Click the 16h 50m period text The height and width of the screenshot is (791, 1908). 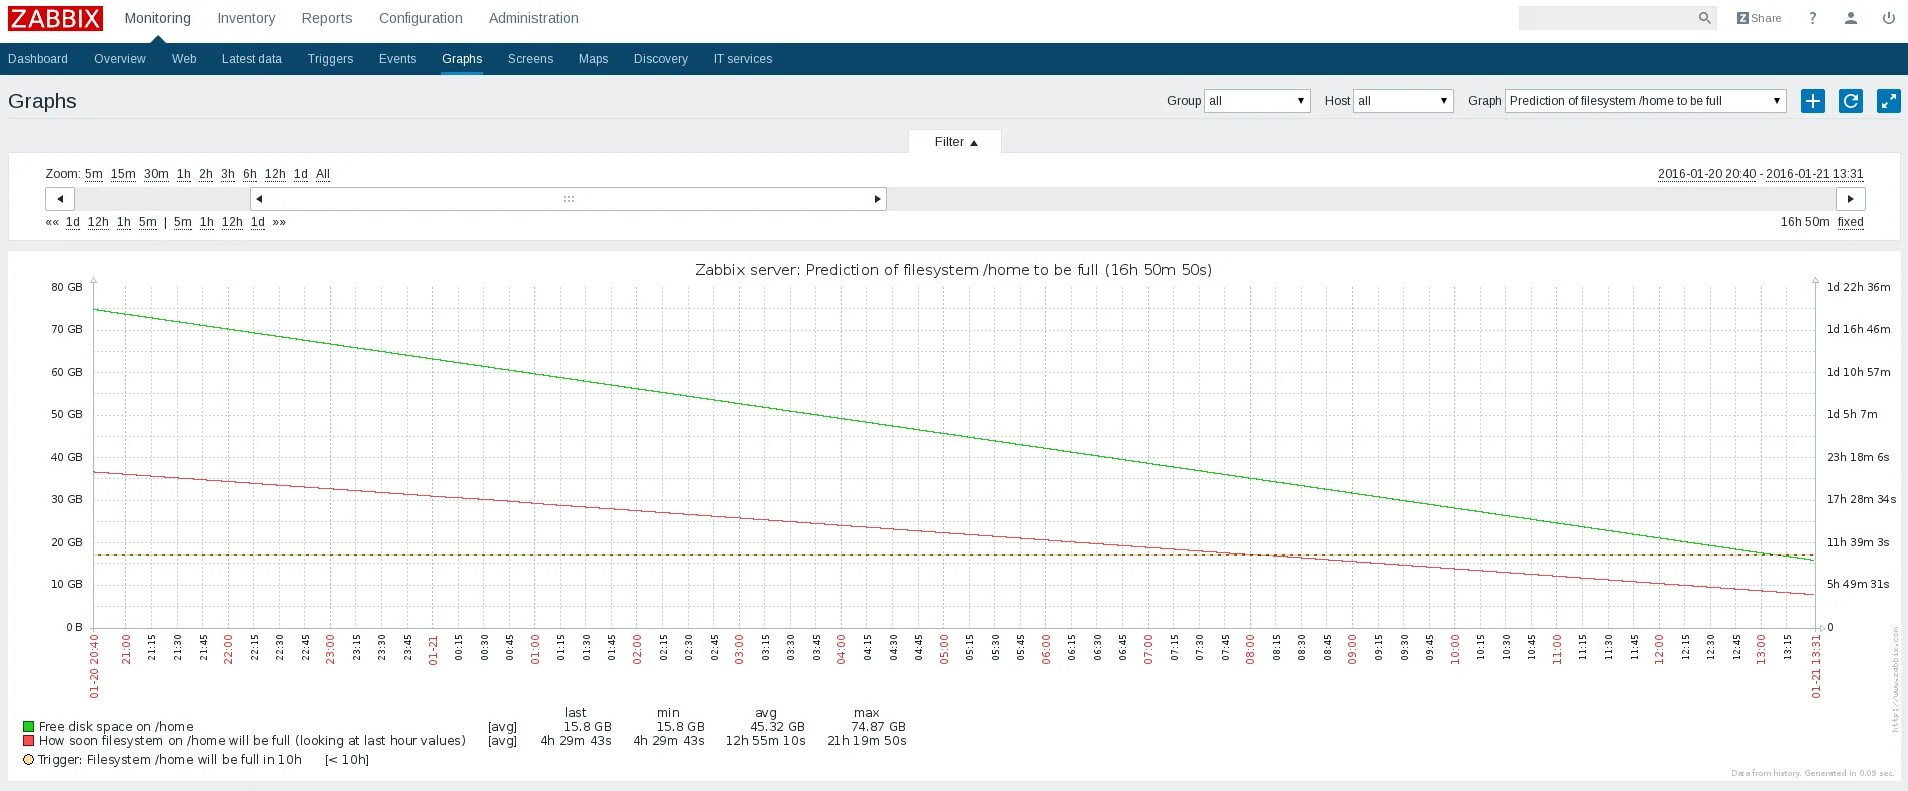pyautogui.click(x=1805, y=222)
